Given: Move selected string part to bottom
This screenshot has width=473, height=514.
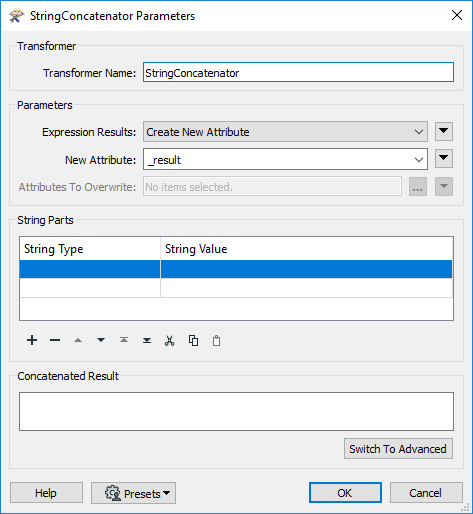Looking at the screenshot, I should tap(147, 340).
